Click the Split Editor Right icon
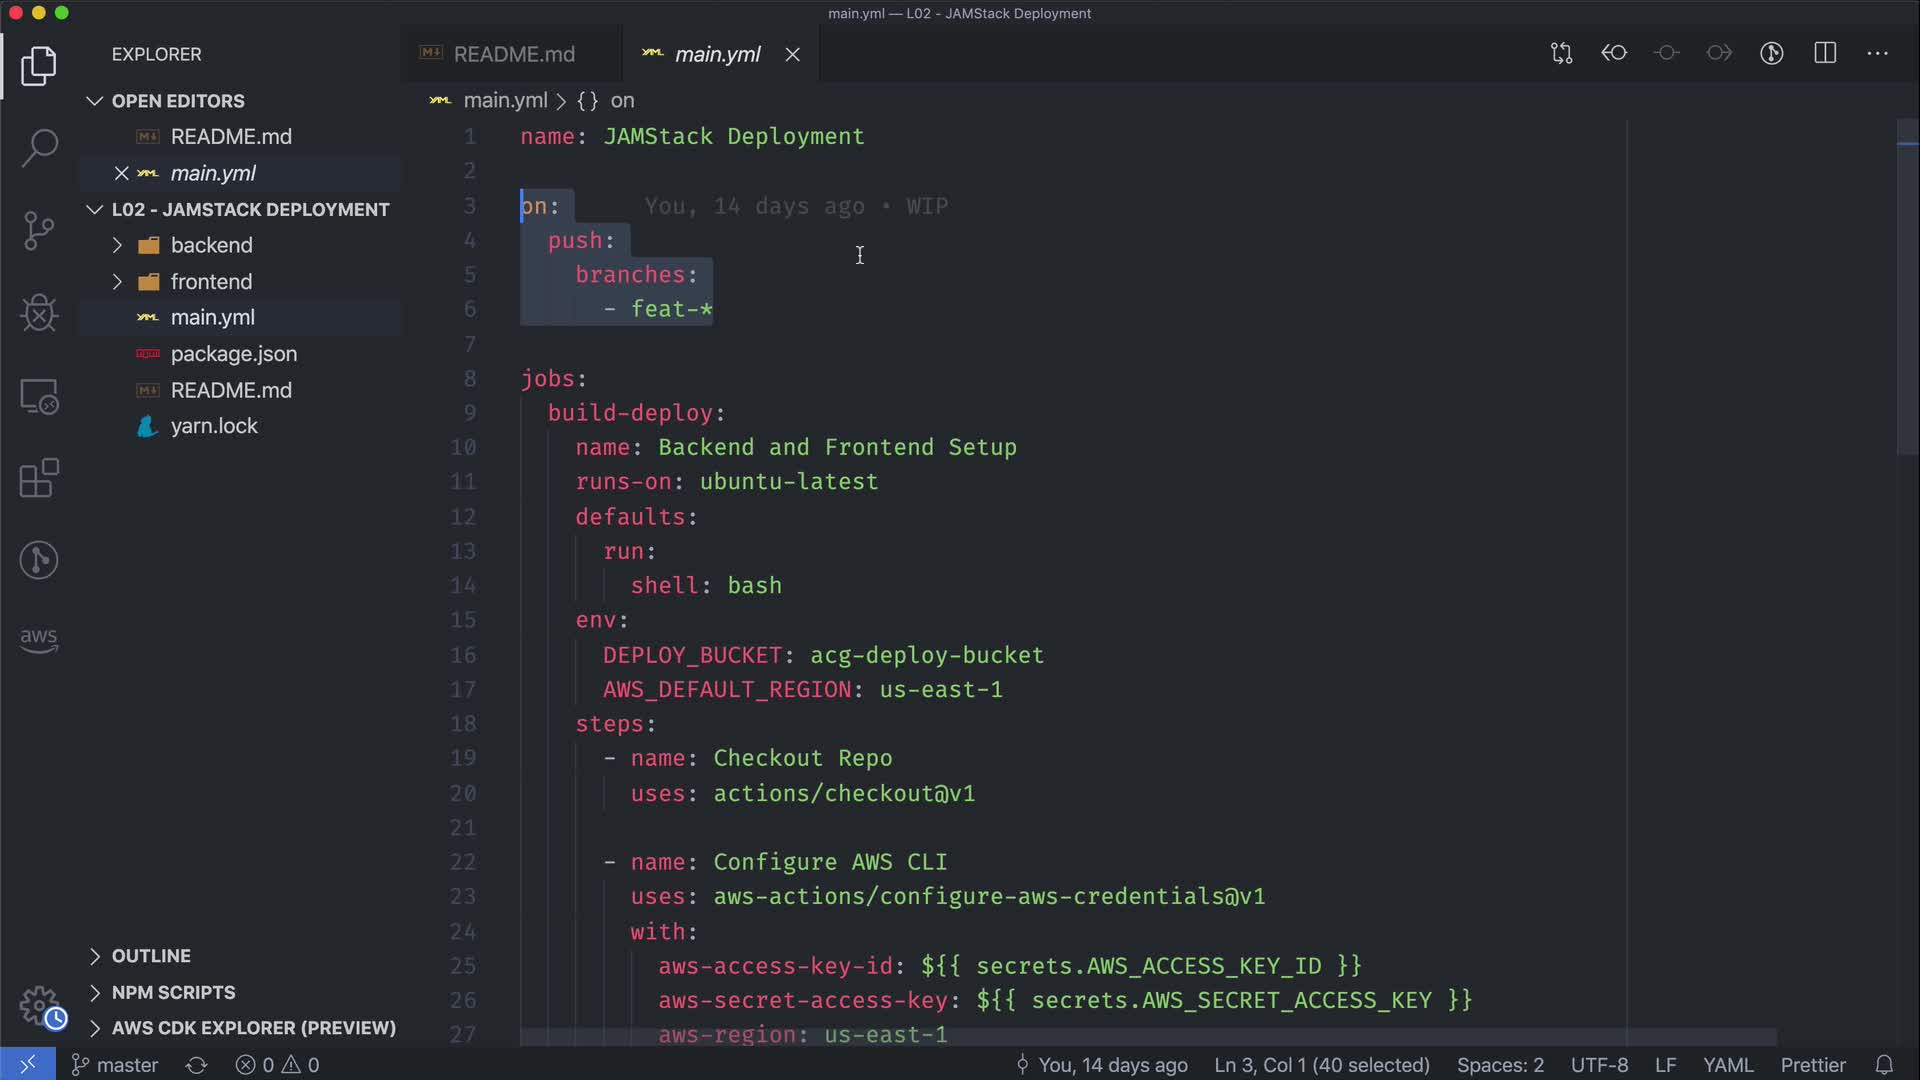1920x1080 pixels. (1825, 53)
